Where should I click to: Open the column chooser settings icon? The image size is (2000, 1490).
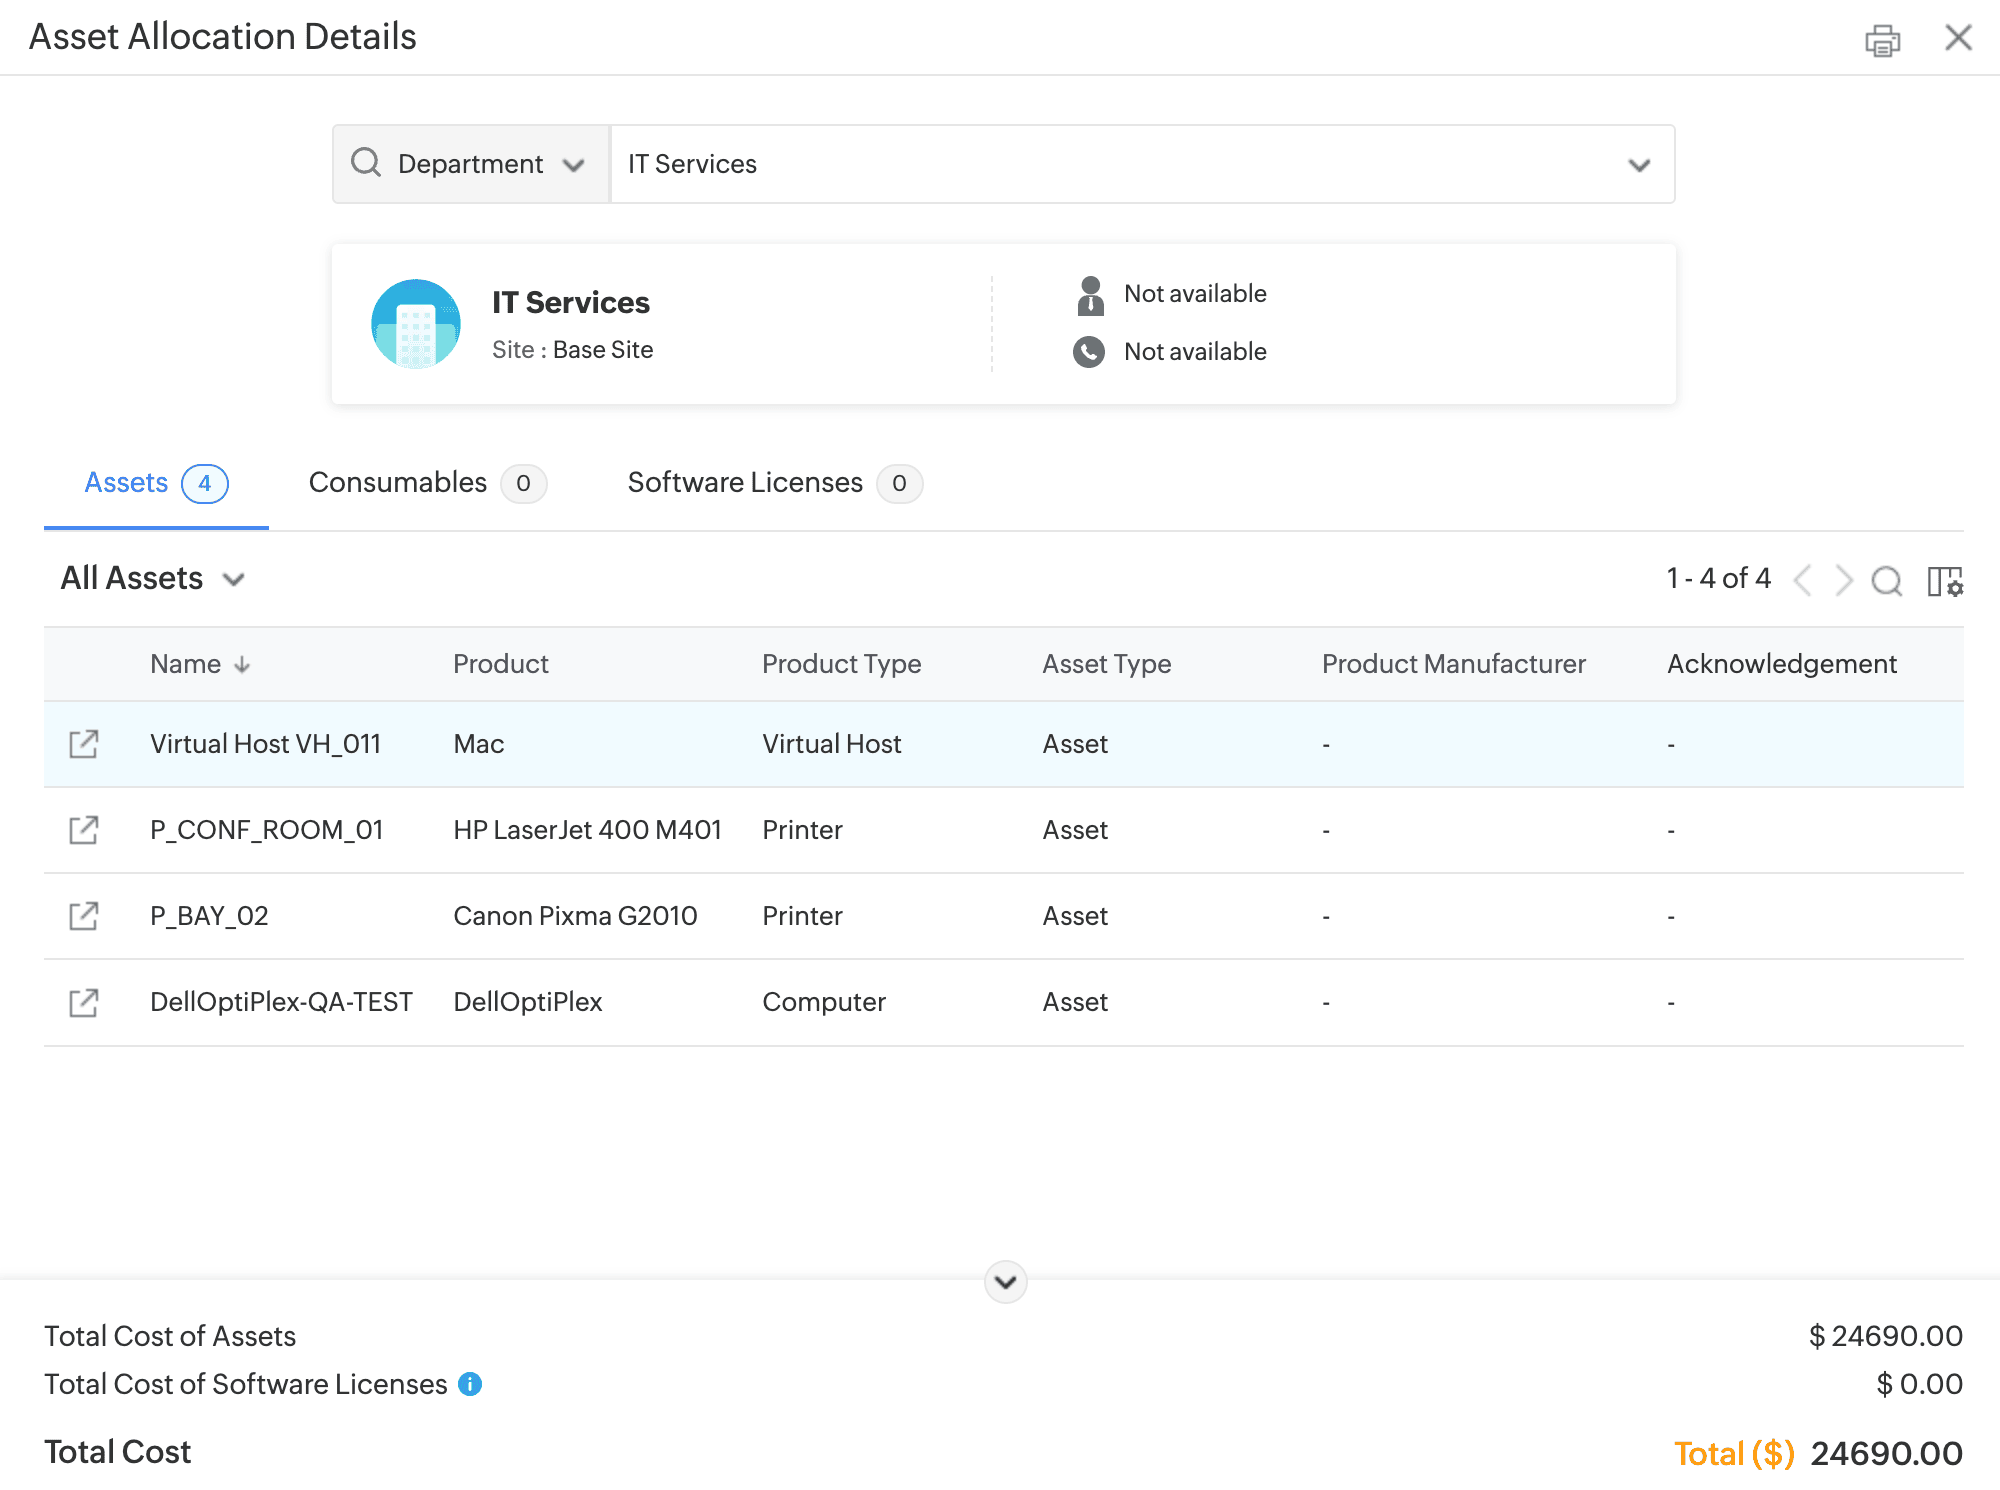pos(1945,581)
